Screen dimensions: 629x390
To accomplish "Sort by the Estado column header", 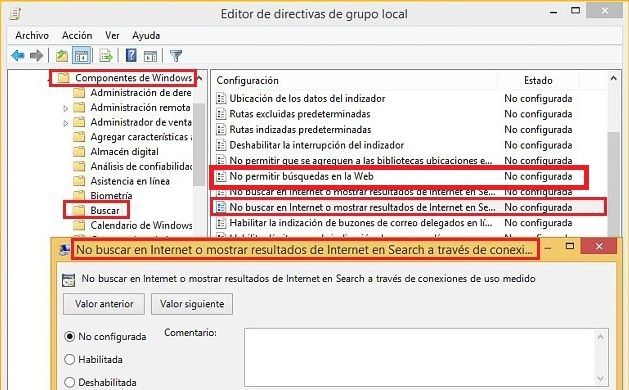I will click(538, 80).
